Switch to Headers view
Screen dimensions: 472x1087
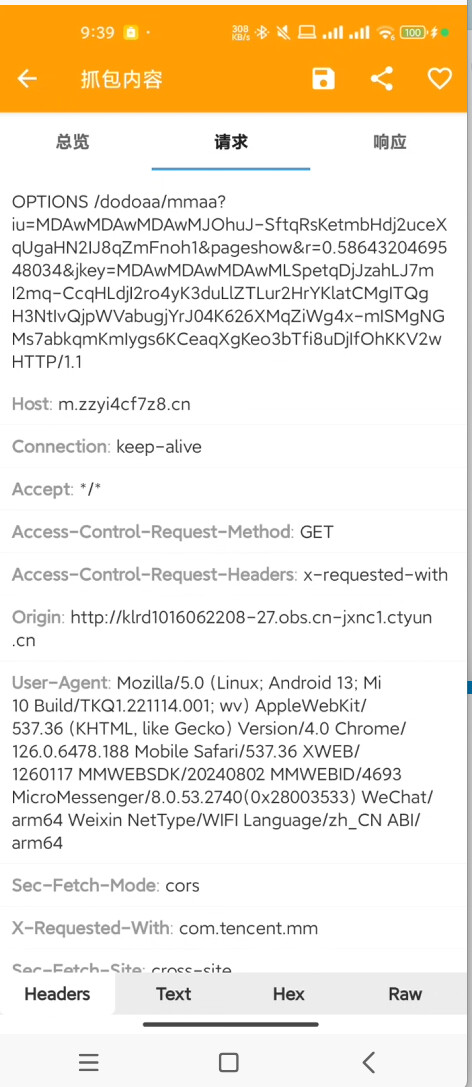(x=58, y=993)
